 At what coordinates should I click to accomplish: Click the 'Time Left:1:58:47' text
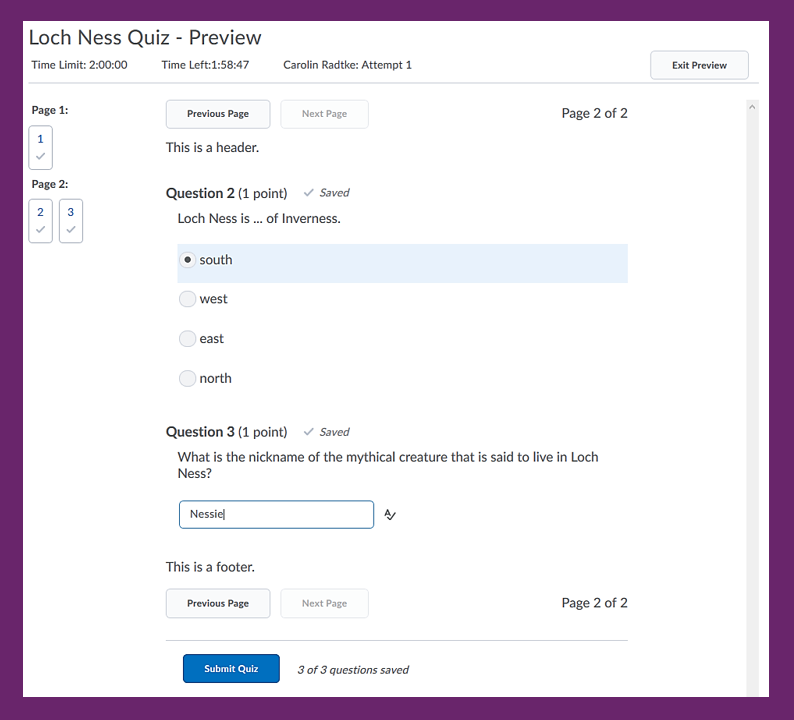205,65
